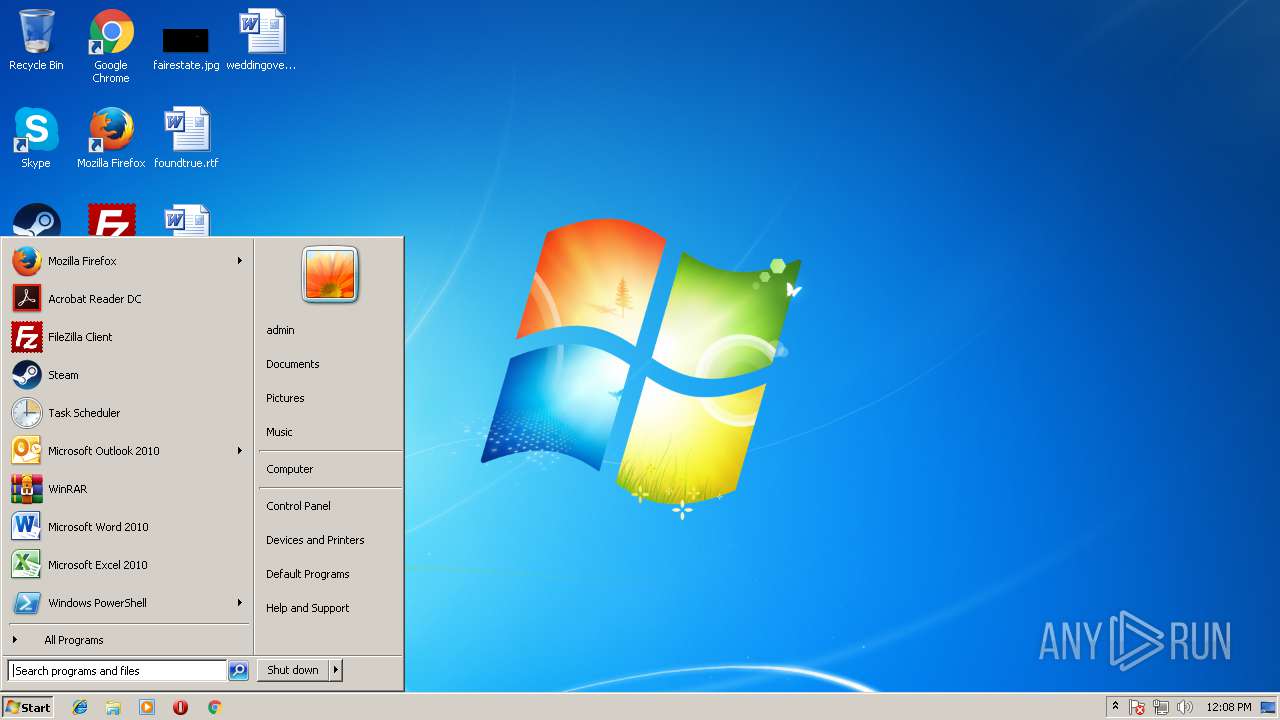Open Default Programs
Viewport: 1280px width, 720px height.
click(330, 574)
